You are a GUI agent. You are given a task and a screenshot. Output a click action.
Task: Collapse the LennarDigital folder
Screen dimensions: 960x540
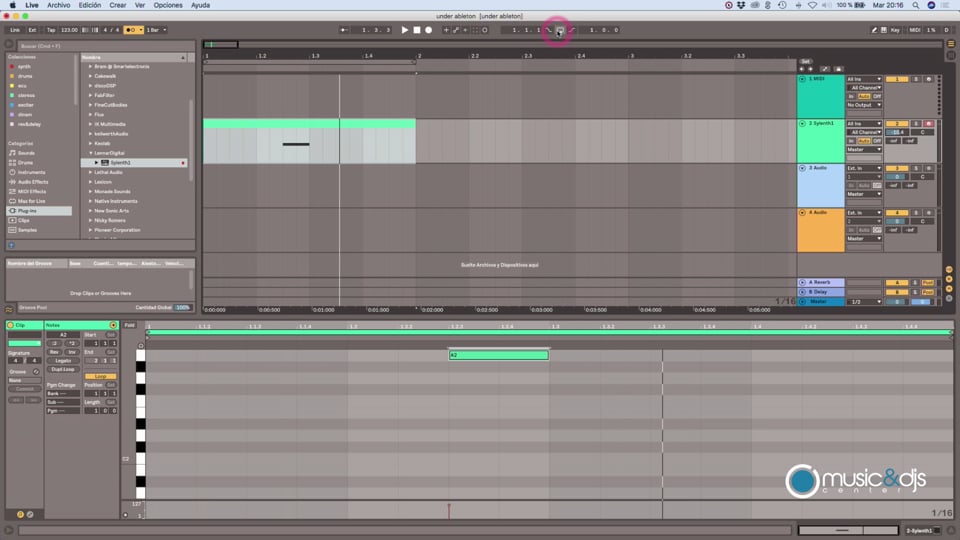point(91,153)
